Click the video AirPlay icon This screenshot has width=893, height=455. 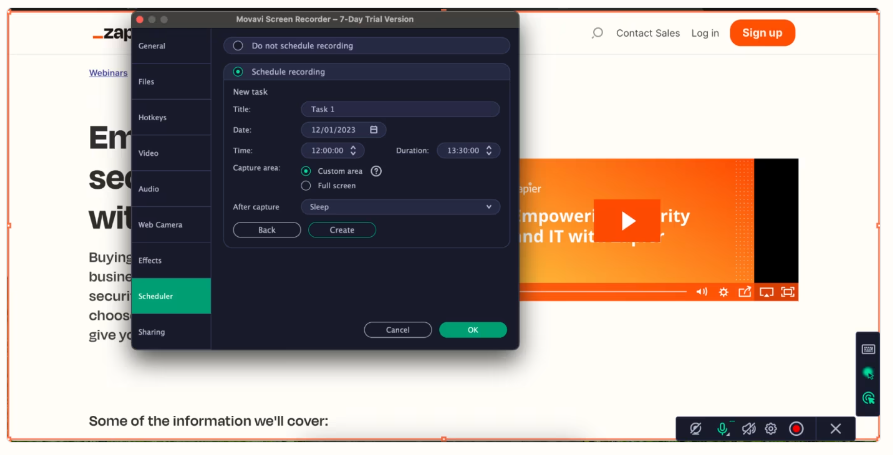tap(766, 292)
